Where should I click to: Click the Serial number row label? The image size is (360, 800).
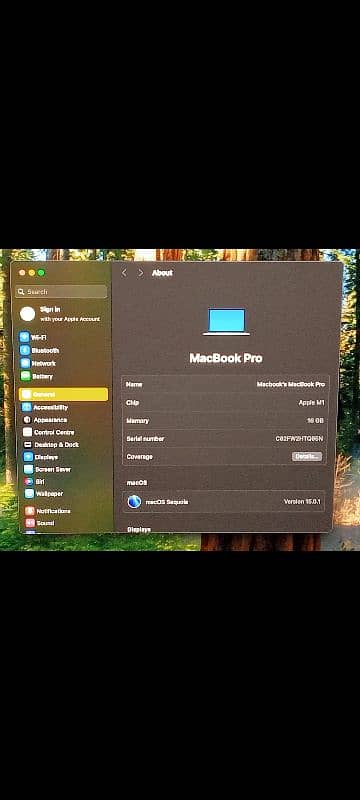(145, 439)
